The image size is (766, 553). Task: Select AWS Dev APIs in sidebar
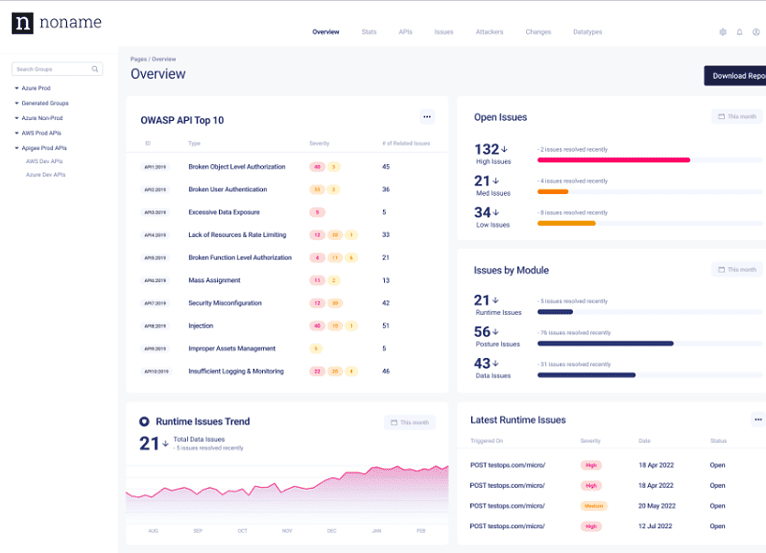[x=44, y=161]
